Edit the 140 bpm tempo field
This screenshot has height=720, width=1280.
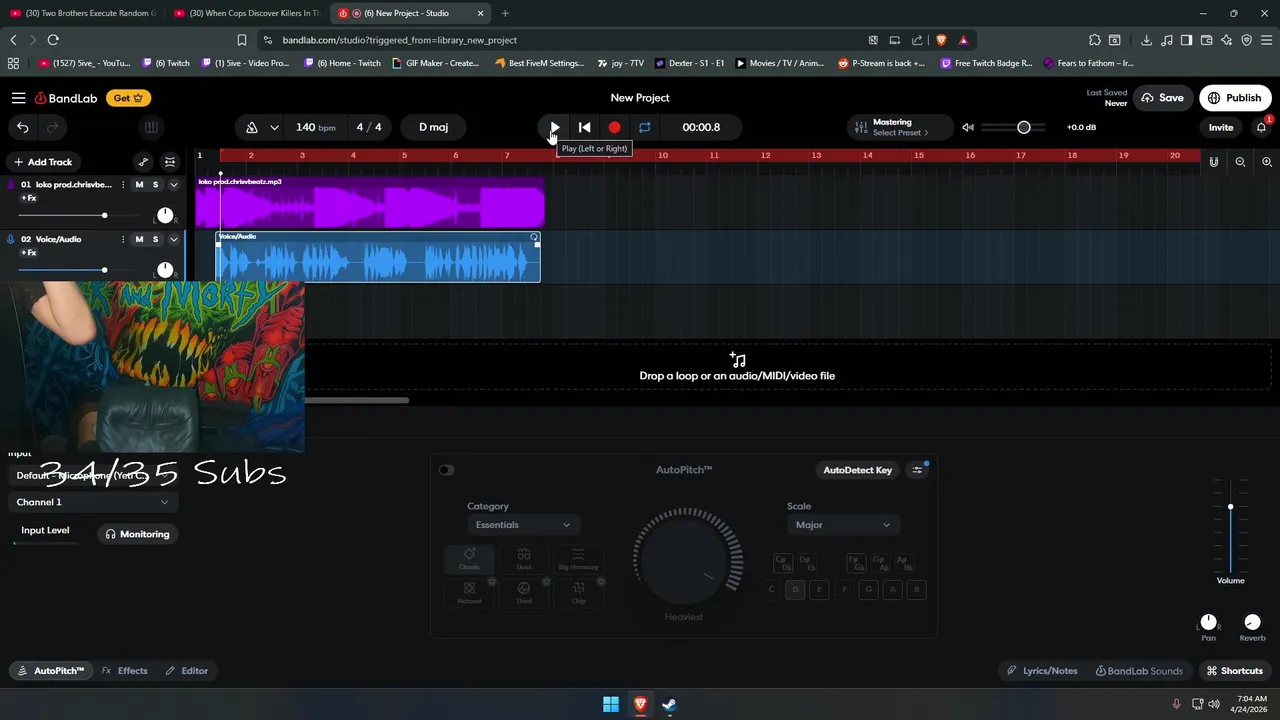click(x=315, y=127)
